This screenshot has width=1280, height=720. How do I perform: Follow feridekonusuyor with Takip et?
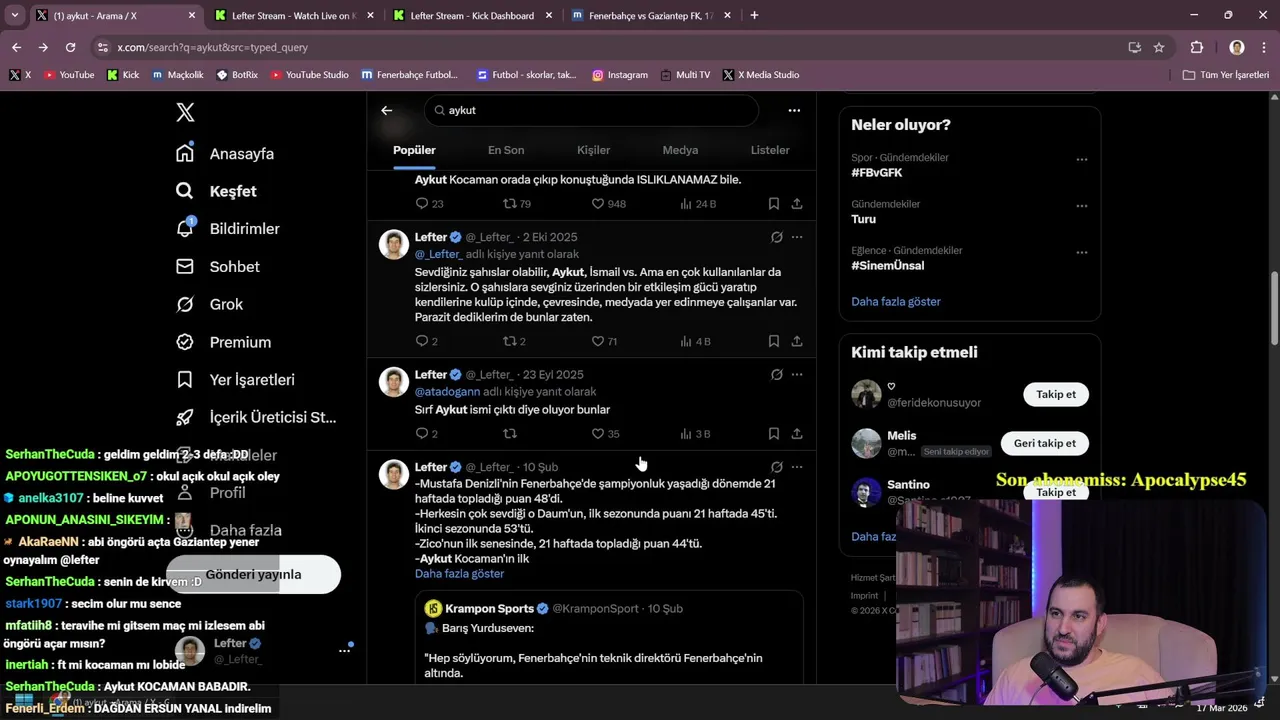1056,394
